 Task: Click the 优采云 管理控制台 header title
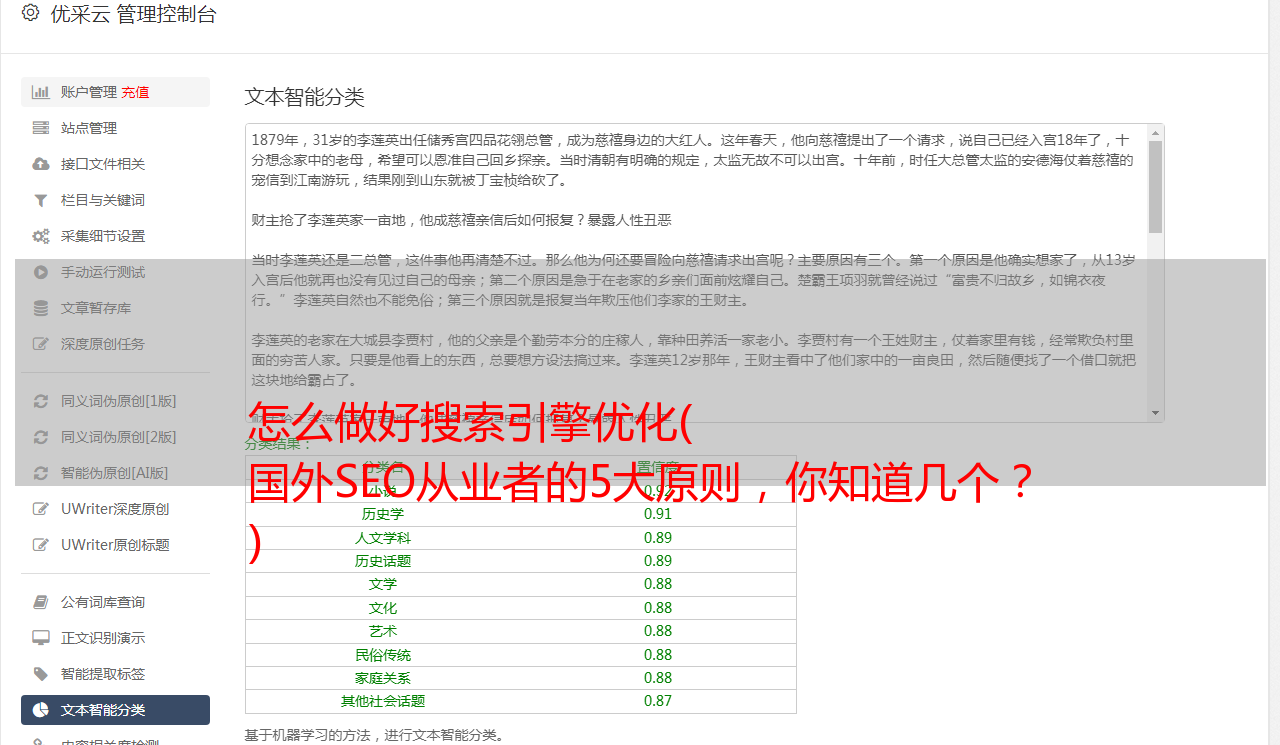click(133, 14)
